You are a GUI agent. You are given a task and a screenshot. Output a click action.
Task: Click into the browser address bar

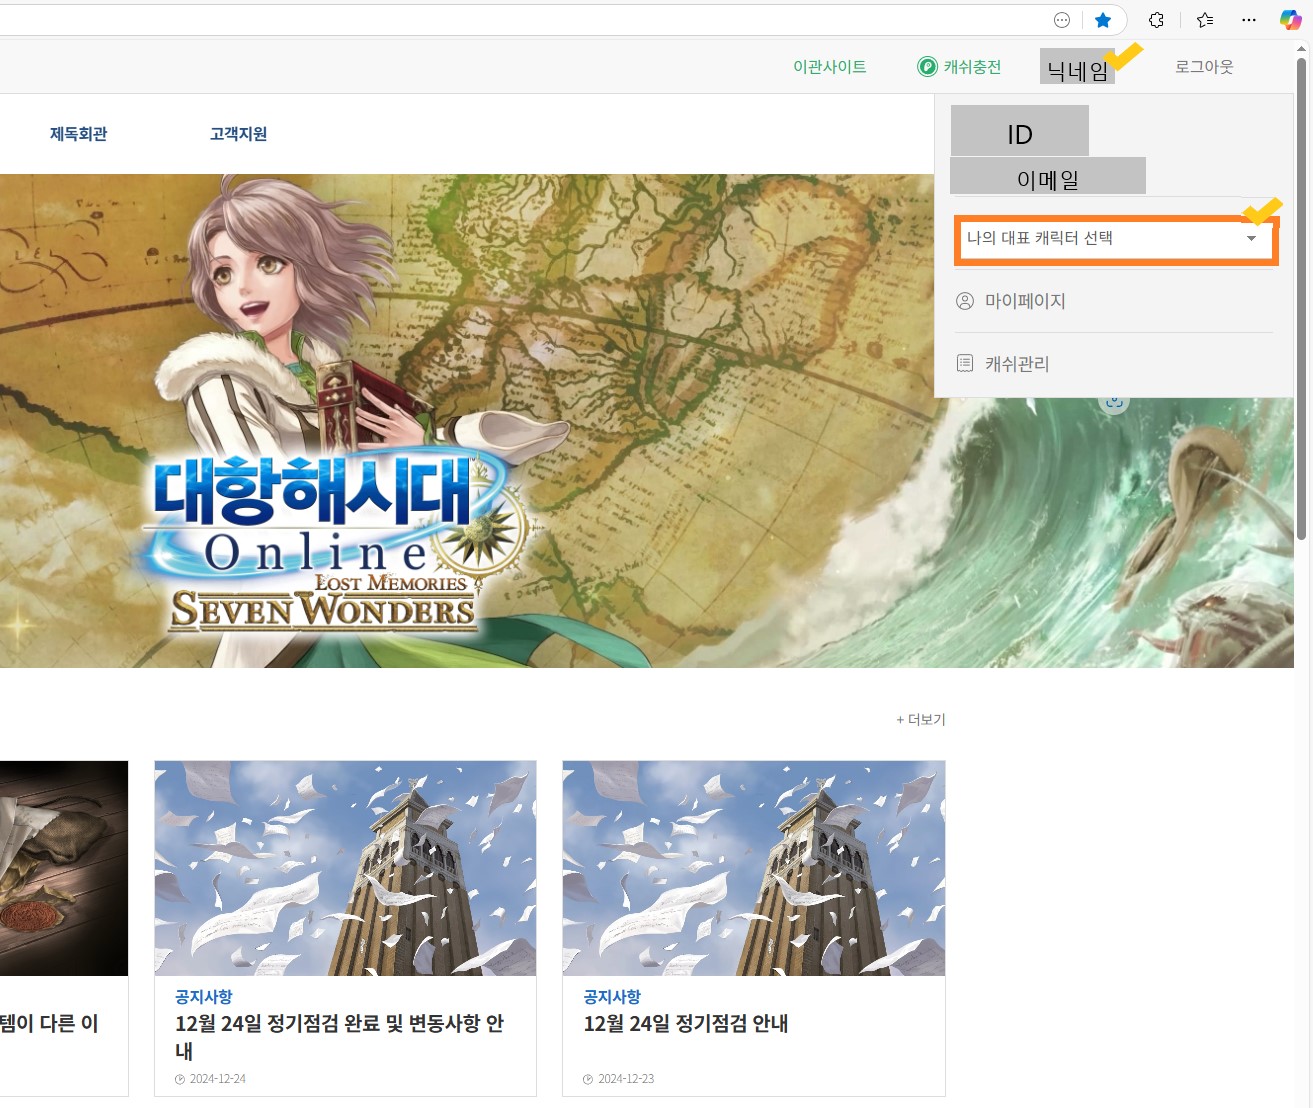pyautogui.click(x=520, y=20)
